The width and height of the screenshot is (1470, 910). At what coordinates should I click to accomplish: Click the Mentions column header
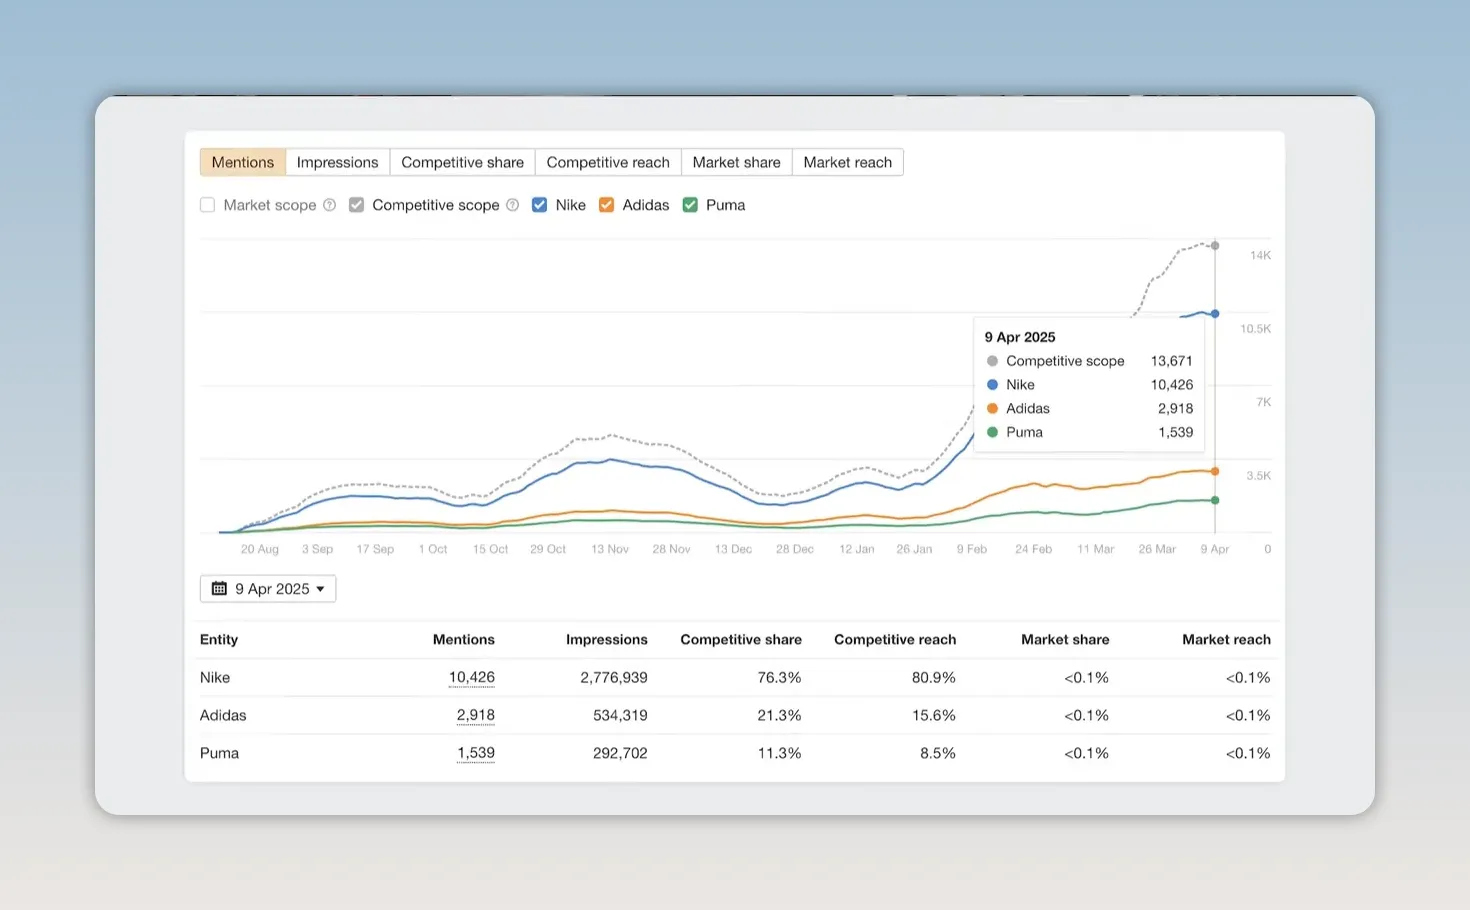click(463, 639)
